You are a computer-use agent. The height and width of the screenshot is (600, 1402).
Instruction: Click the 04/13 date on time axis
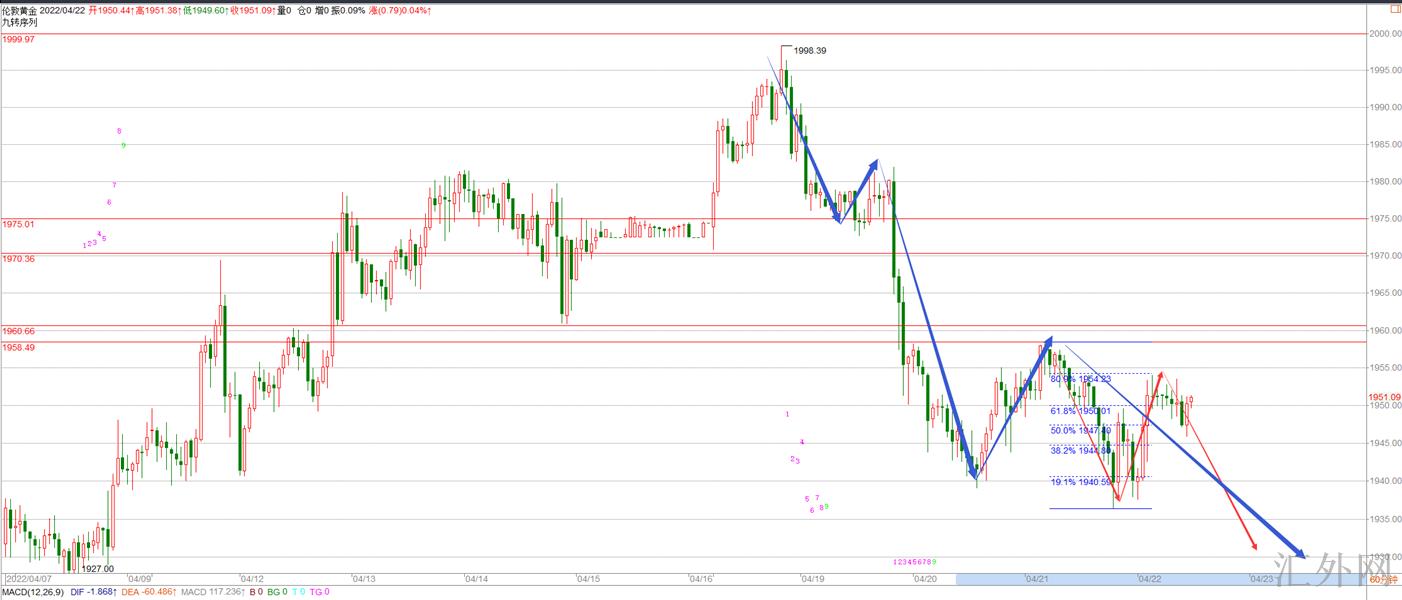[363, 579]
